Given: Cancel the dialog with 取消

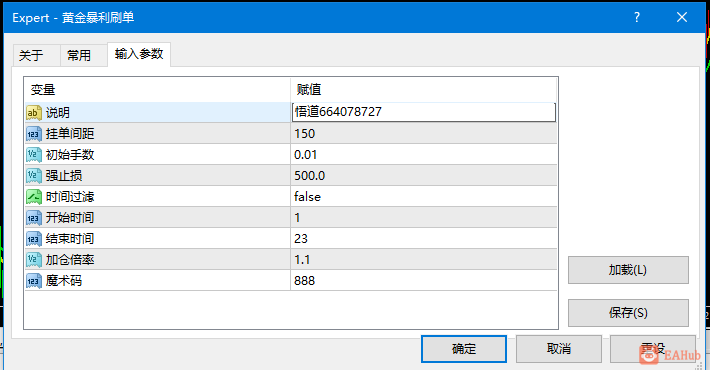Looking at the screenshot, I should coord(559,349).
